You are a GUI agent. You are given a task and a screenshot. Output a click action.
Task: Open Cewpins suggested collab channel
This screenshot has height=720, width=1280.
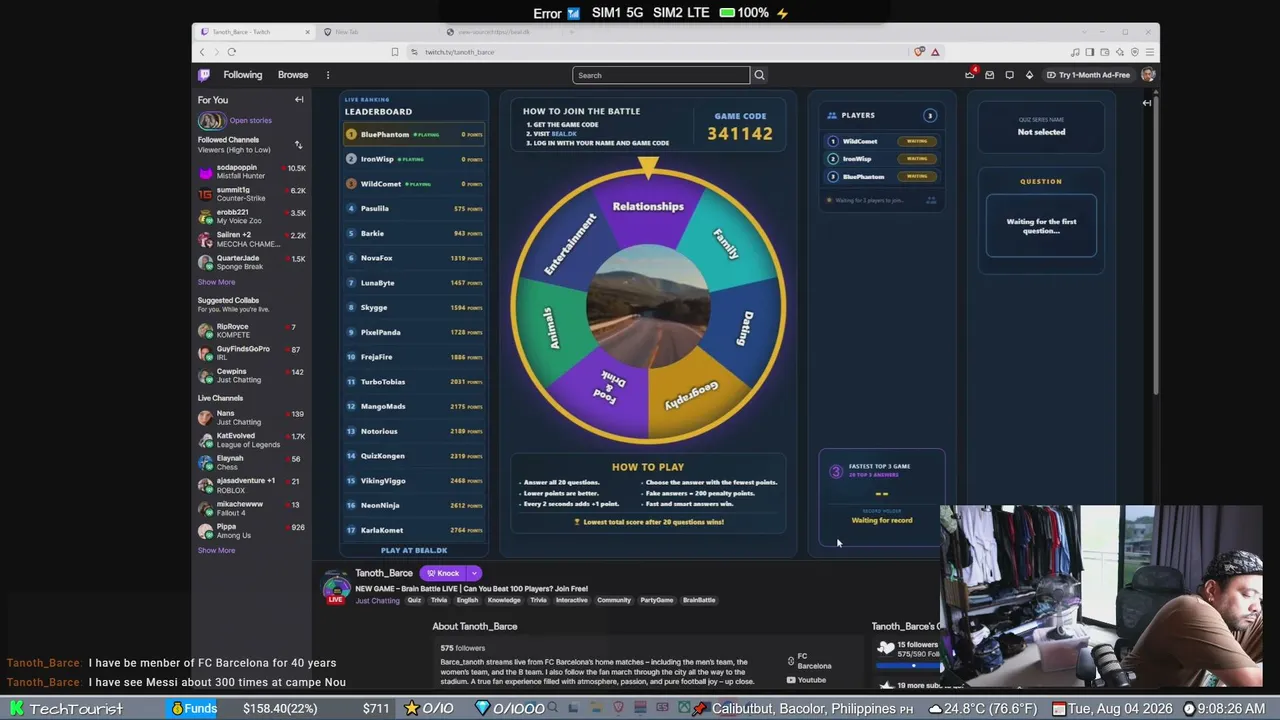(251, 375)
